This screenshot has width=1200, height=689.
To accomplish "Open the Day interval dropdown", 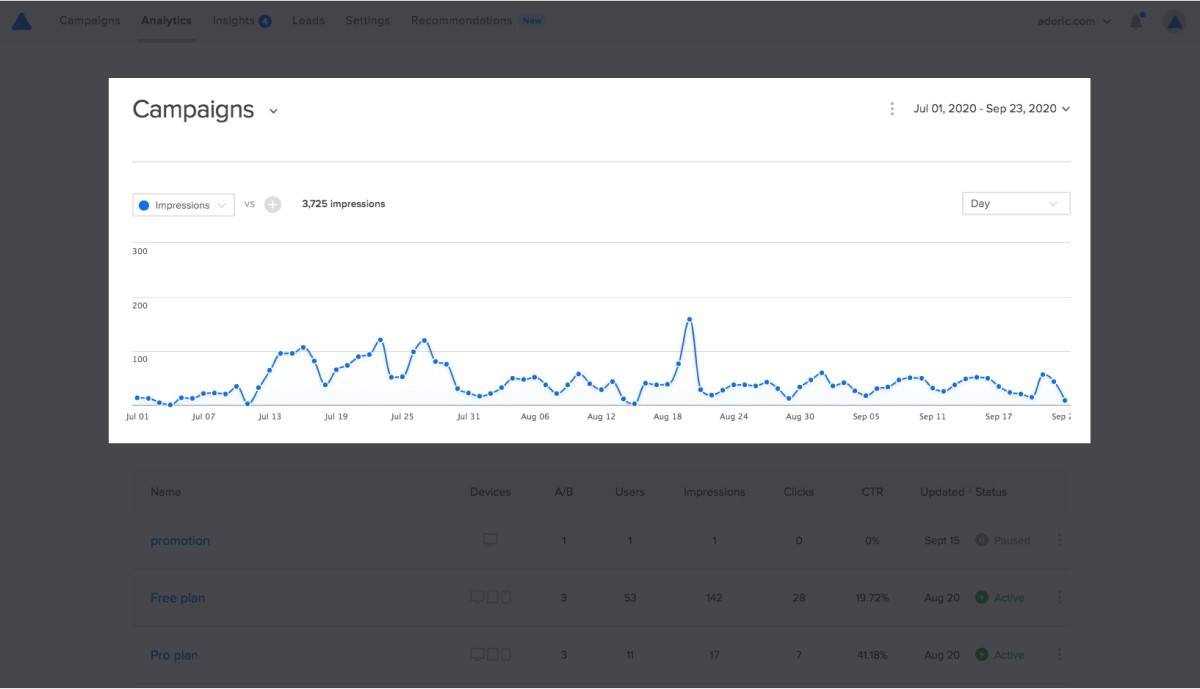I will 1016,203.
